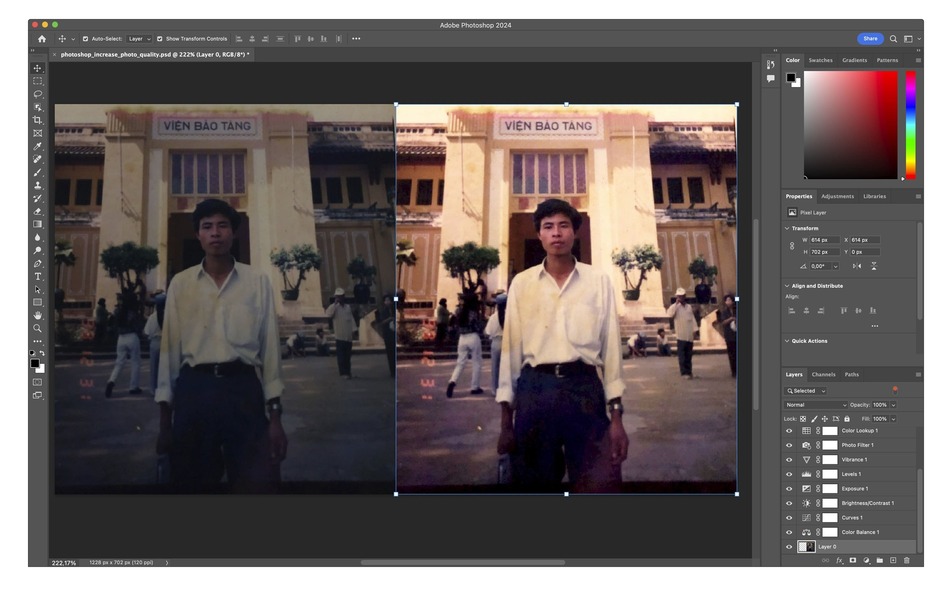Viewport: 952px width, 604px height.
Task: Select the Lasso tool
Action: click(38, 94)
